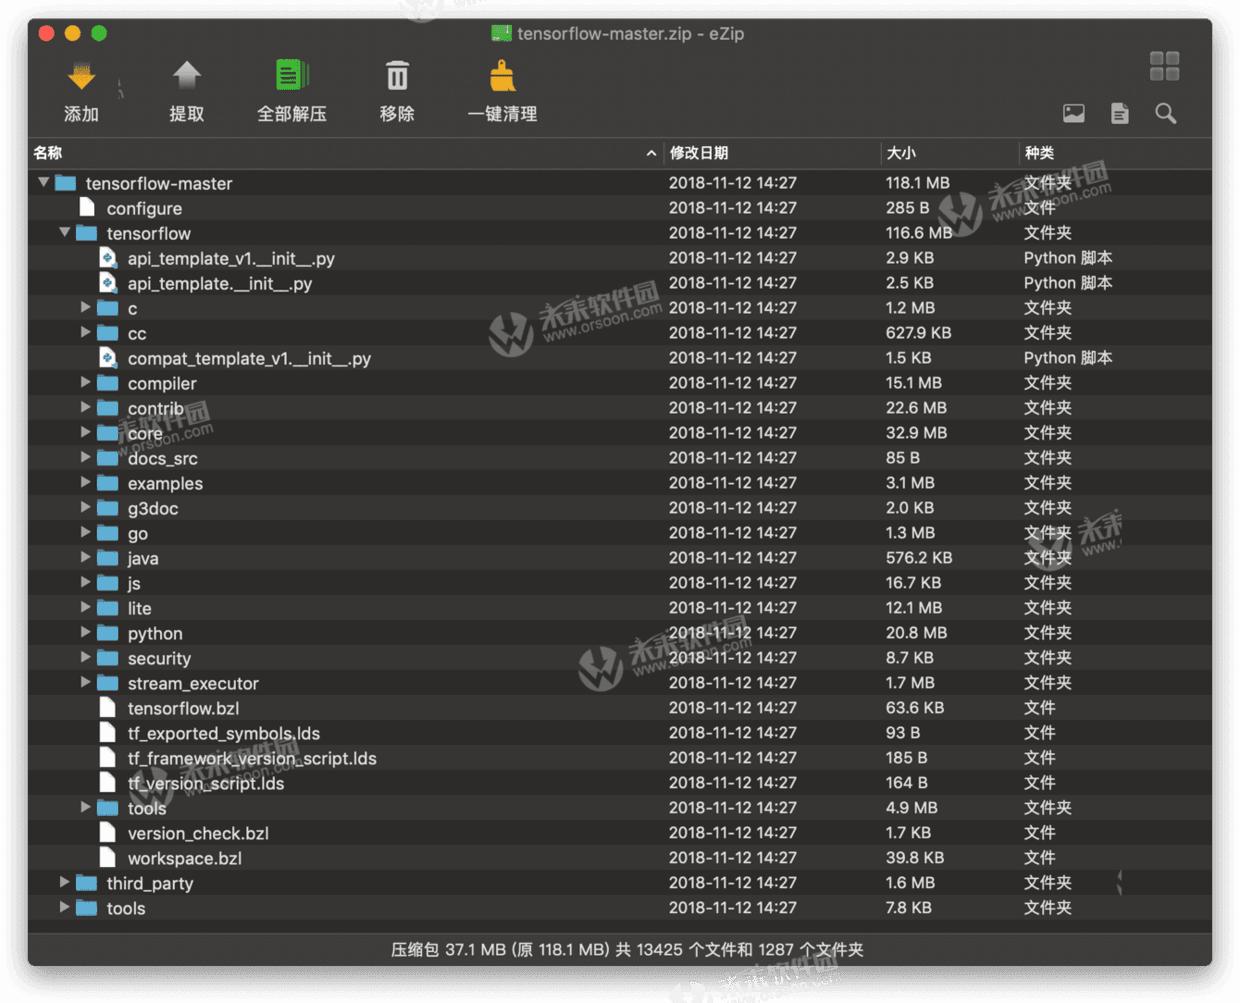Click the 63.6 KB size of tensorflow.bzl

tap(915, 708)
